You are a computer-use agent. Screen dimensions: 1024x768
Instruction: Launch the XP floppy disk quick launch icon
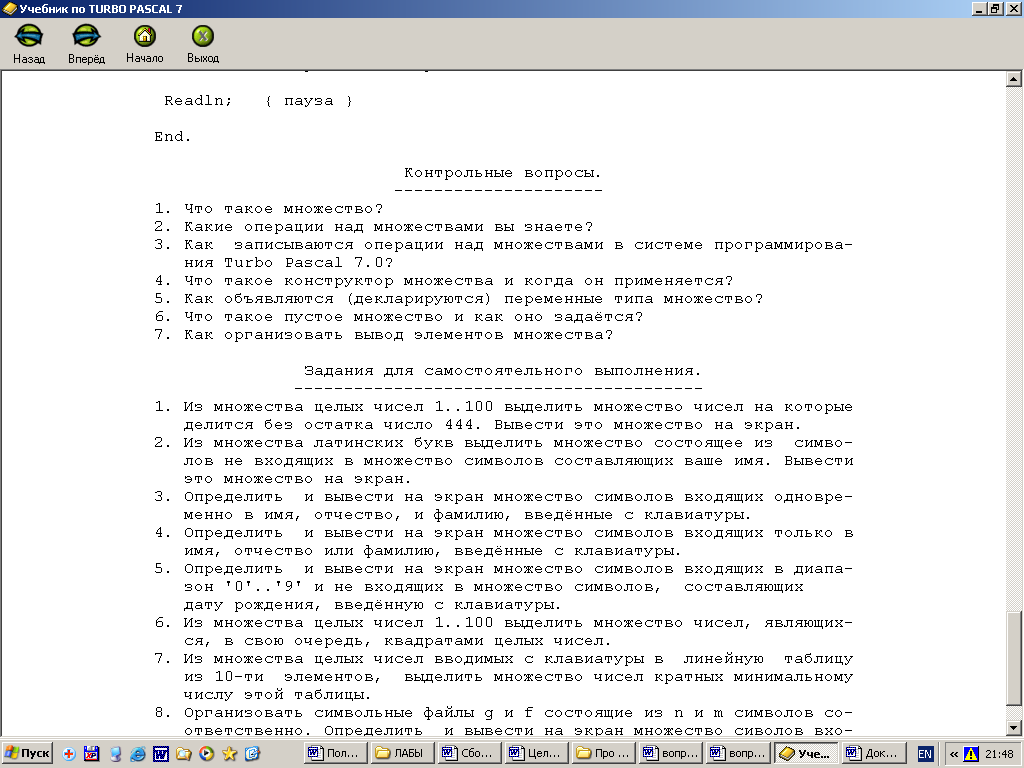92,754
